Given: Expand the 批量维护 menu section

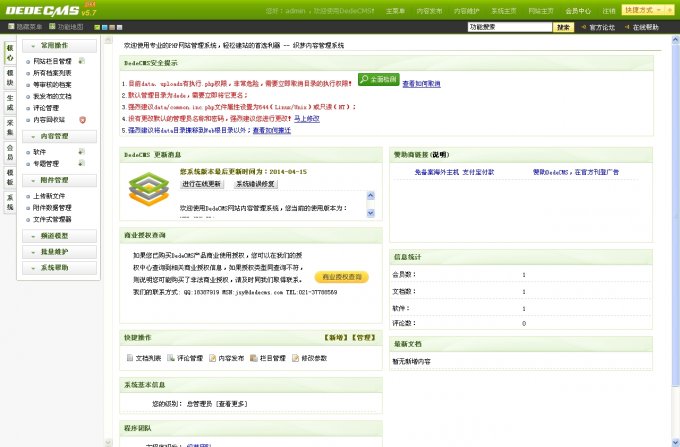Looking at the screenshot, I should pyautogui.click(x=59, y=252).
